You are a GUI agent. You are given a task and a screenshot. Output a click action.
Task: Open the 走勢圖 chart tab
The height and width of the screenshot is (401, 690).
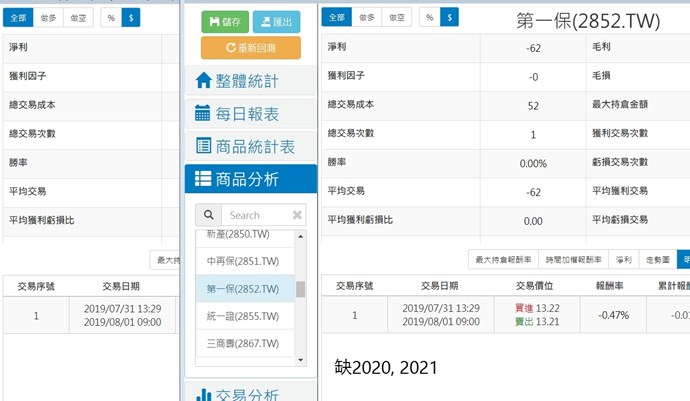point(657,260)
